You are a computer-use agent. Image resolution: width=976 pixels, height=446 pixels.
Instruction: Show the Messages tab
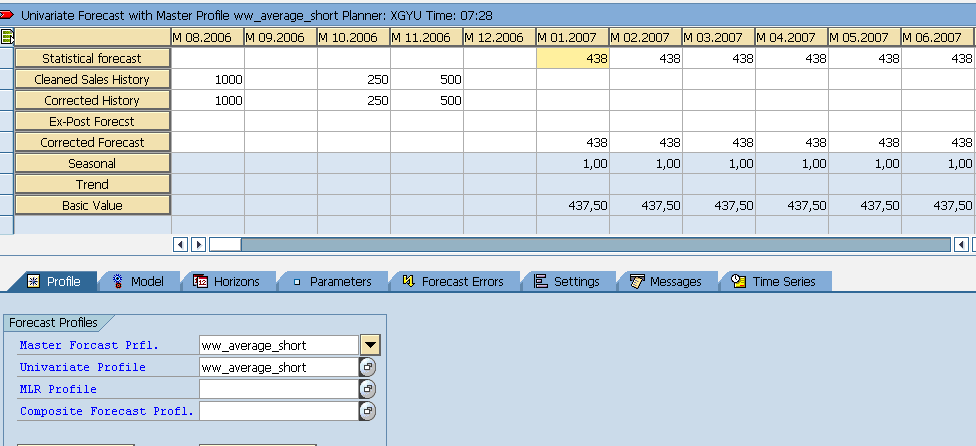(666, 282)
